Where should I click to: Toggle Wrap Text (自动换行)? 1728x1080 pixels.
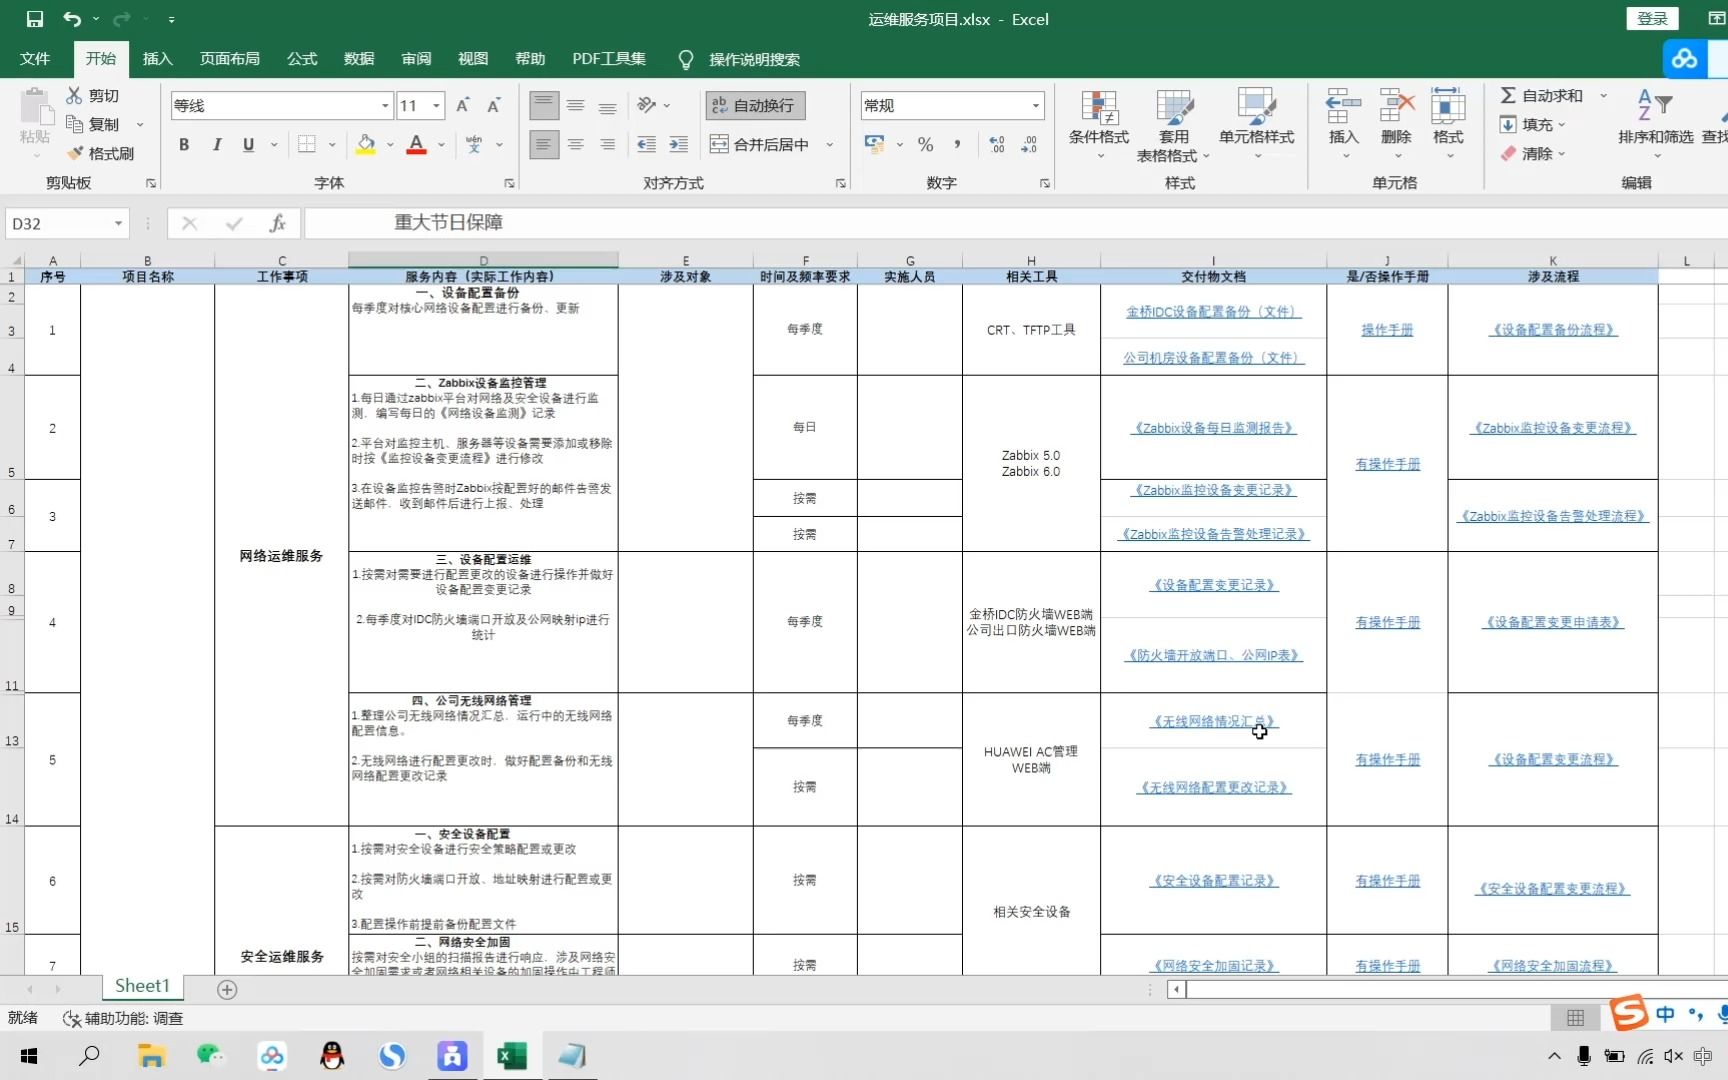[x=755, y=105]
